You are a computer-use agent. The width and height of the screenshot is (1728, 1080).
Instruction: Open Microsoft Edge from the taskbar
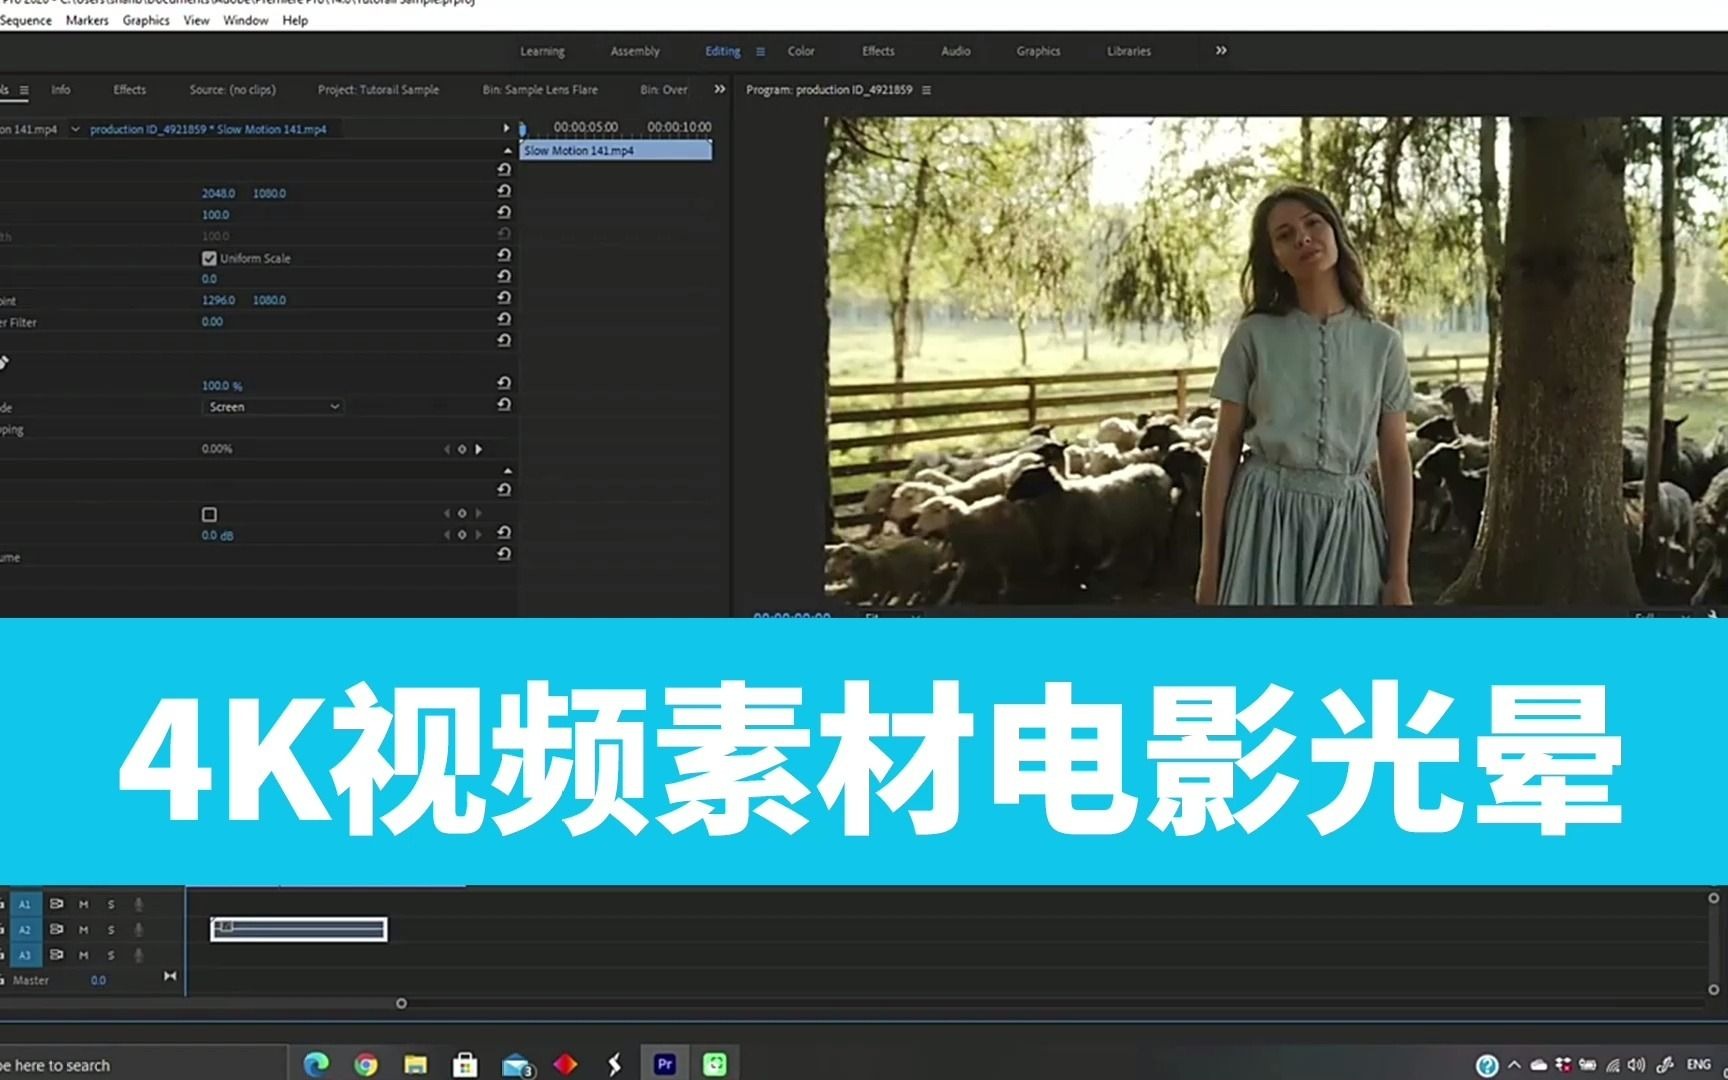(x=316, y=1064)
